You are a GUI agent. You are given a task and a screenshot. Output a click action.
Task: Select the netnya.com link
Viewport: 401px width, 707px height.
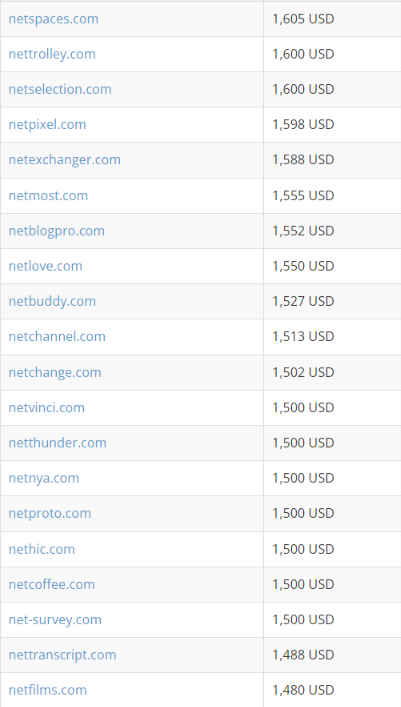pyautogui.click(x=44, y=478)
